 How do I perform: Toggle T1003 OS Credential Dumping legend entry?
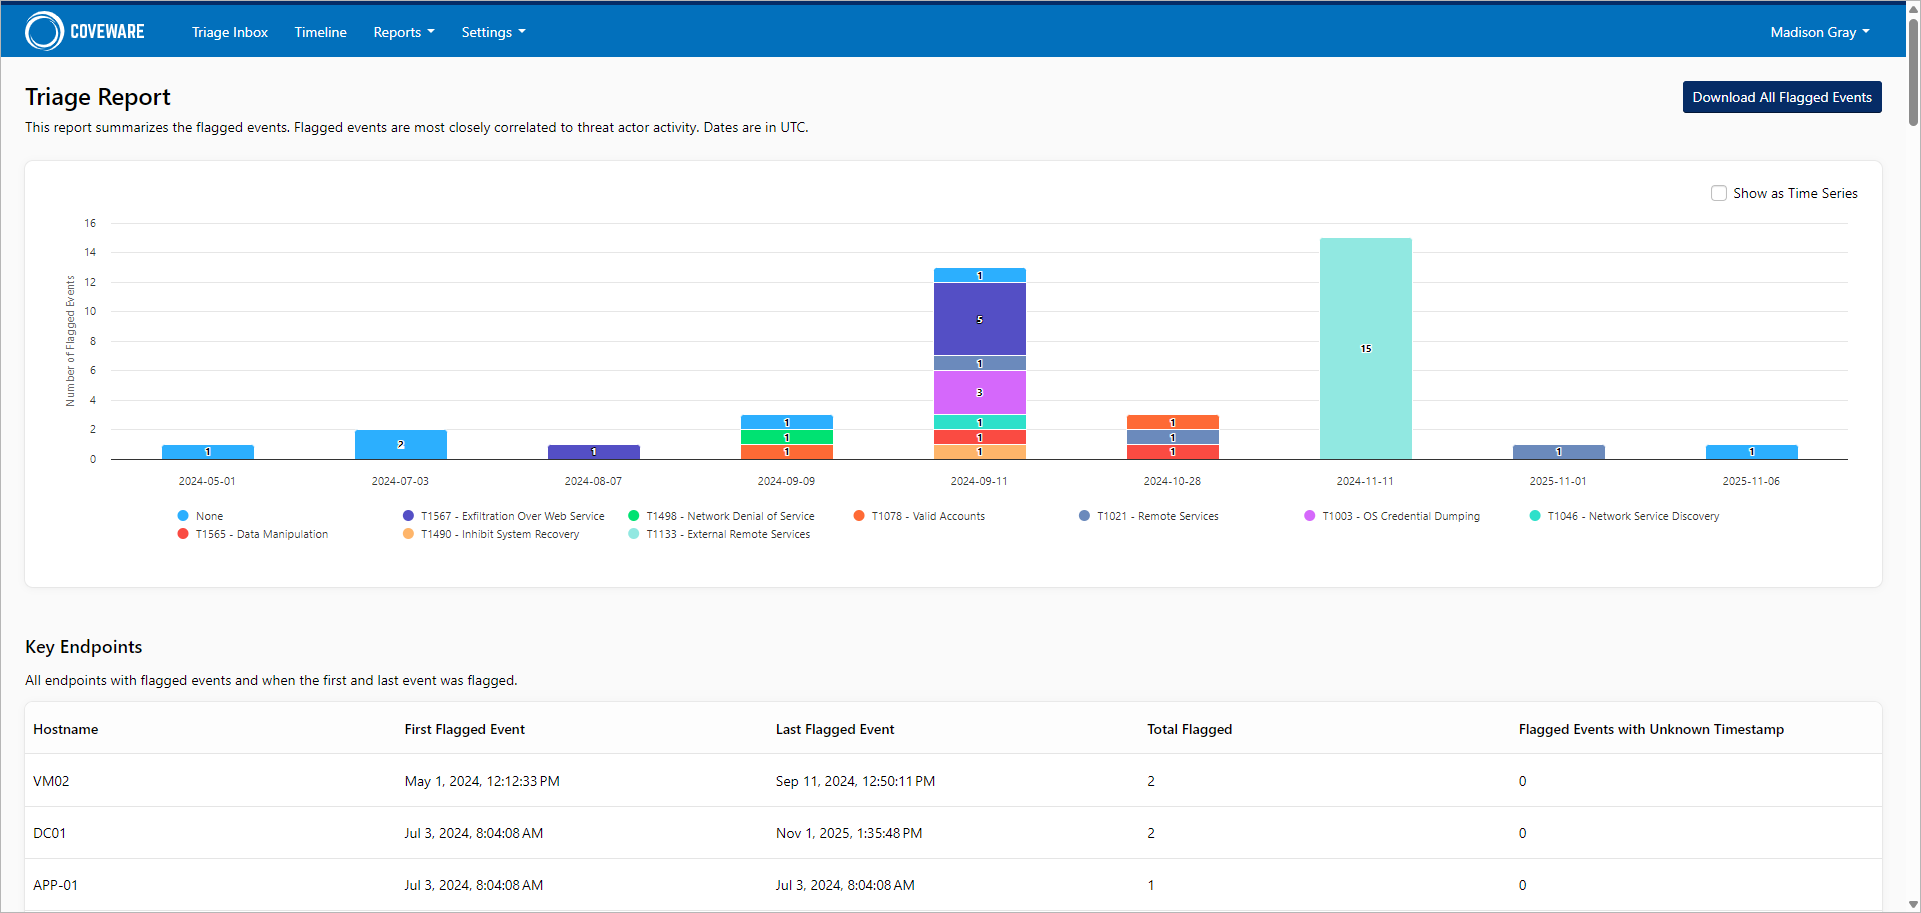[x=1392, y=516]
